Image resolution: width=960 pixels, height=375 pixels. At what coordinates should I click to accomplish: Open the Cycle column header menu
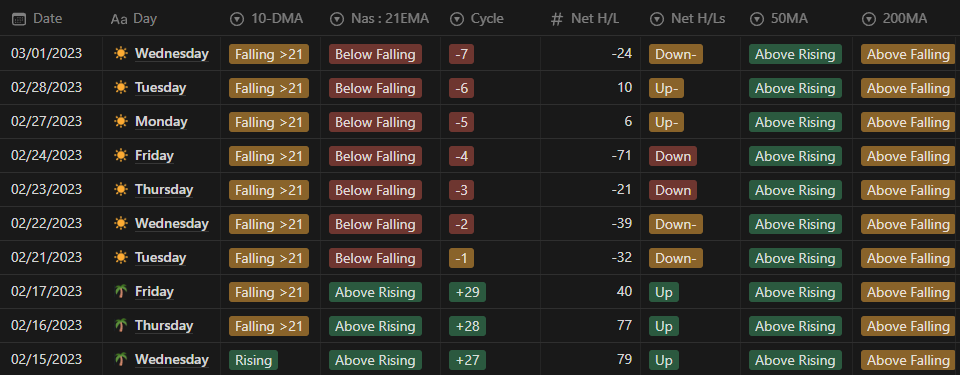coord(490,19)
